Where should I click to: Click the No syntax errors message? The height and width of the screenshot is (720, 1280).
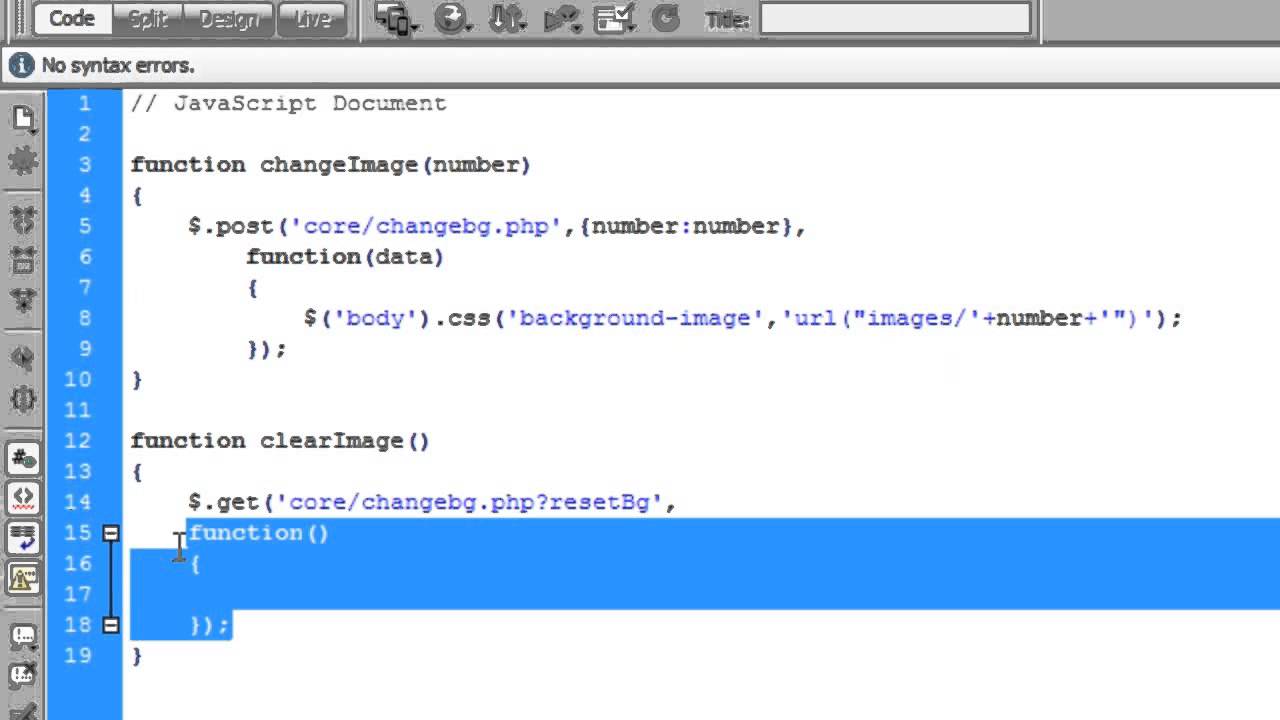[x=118, y=66]
